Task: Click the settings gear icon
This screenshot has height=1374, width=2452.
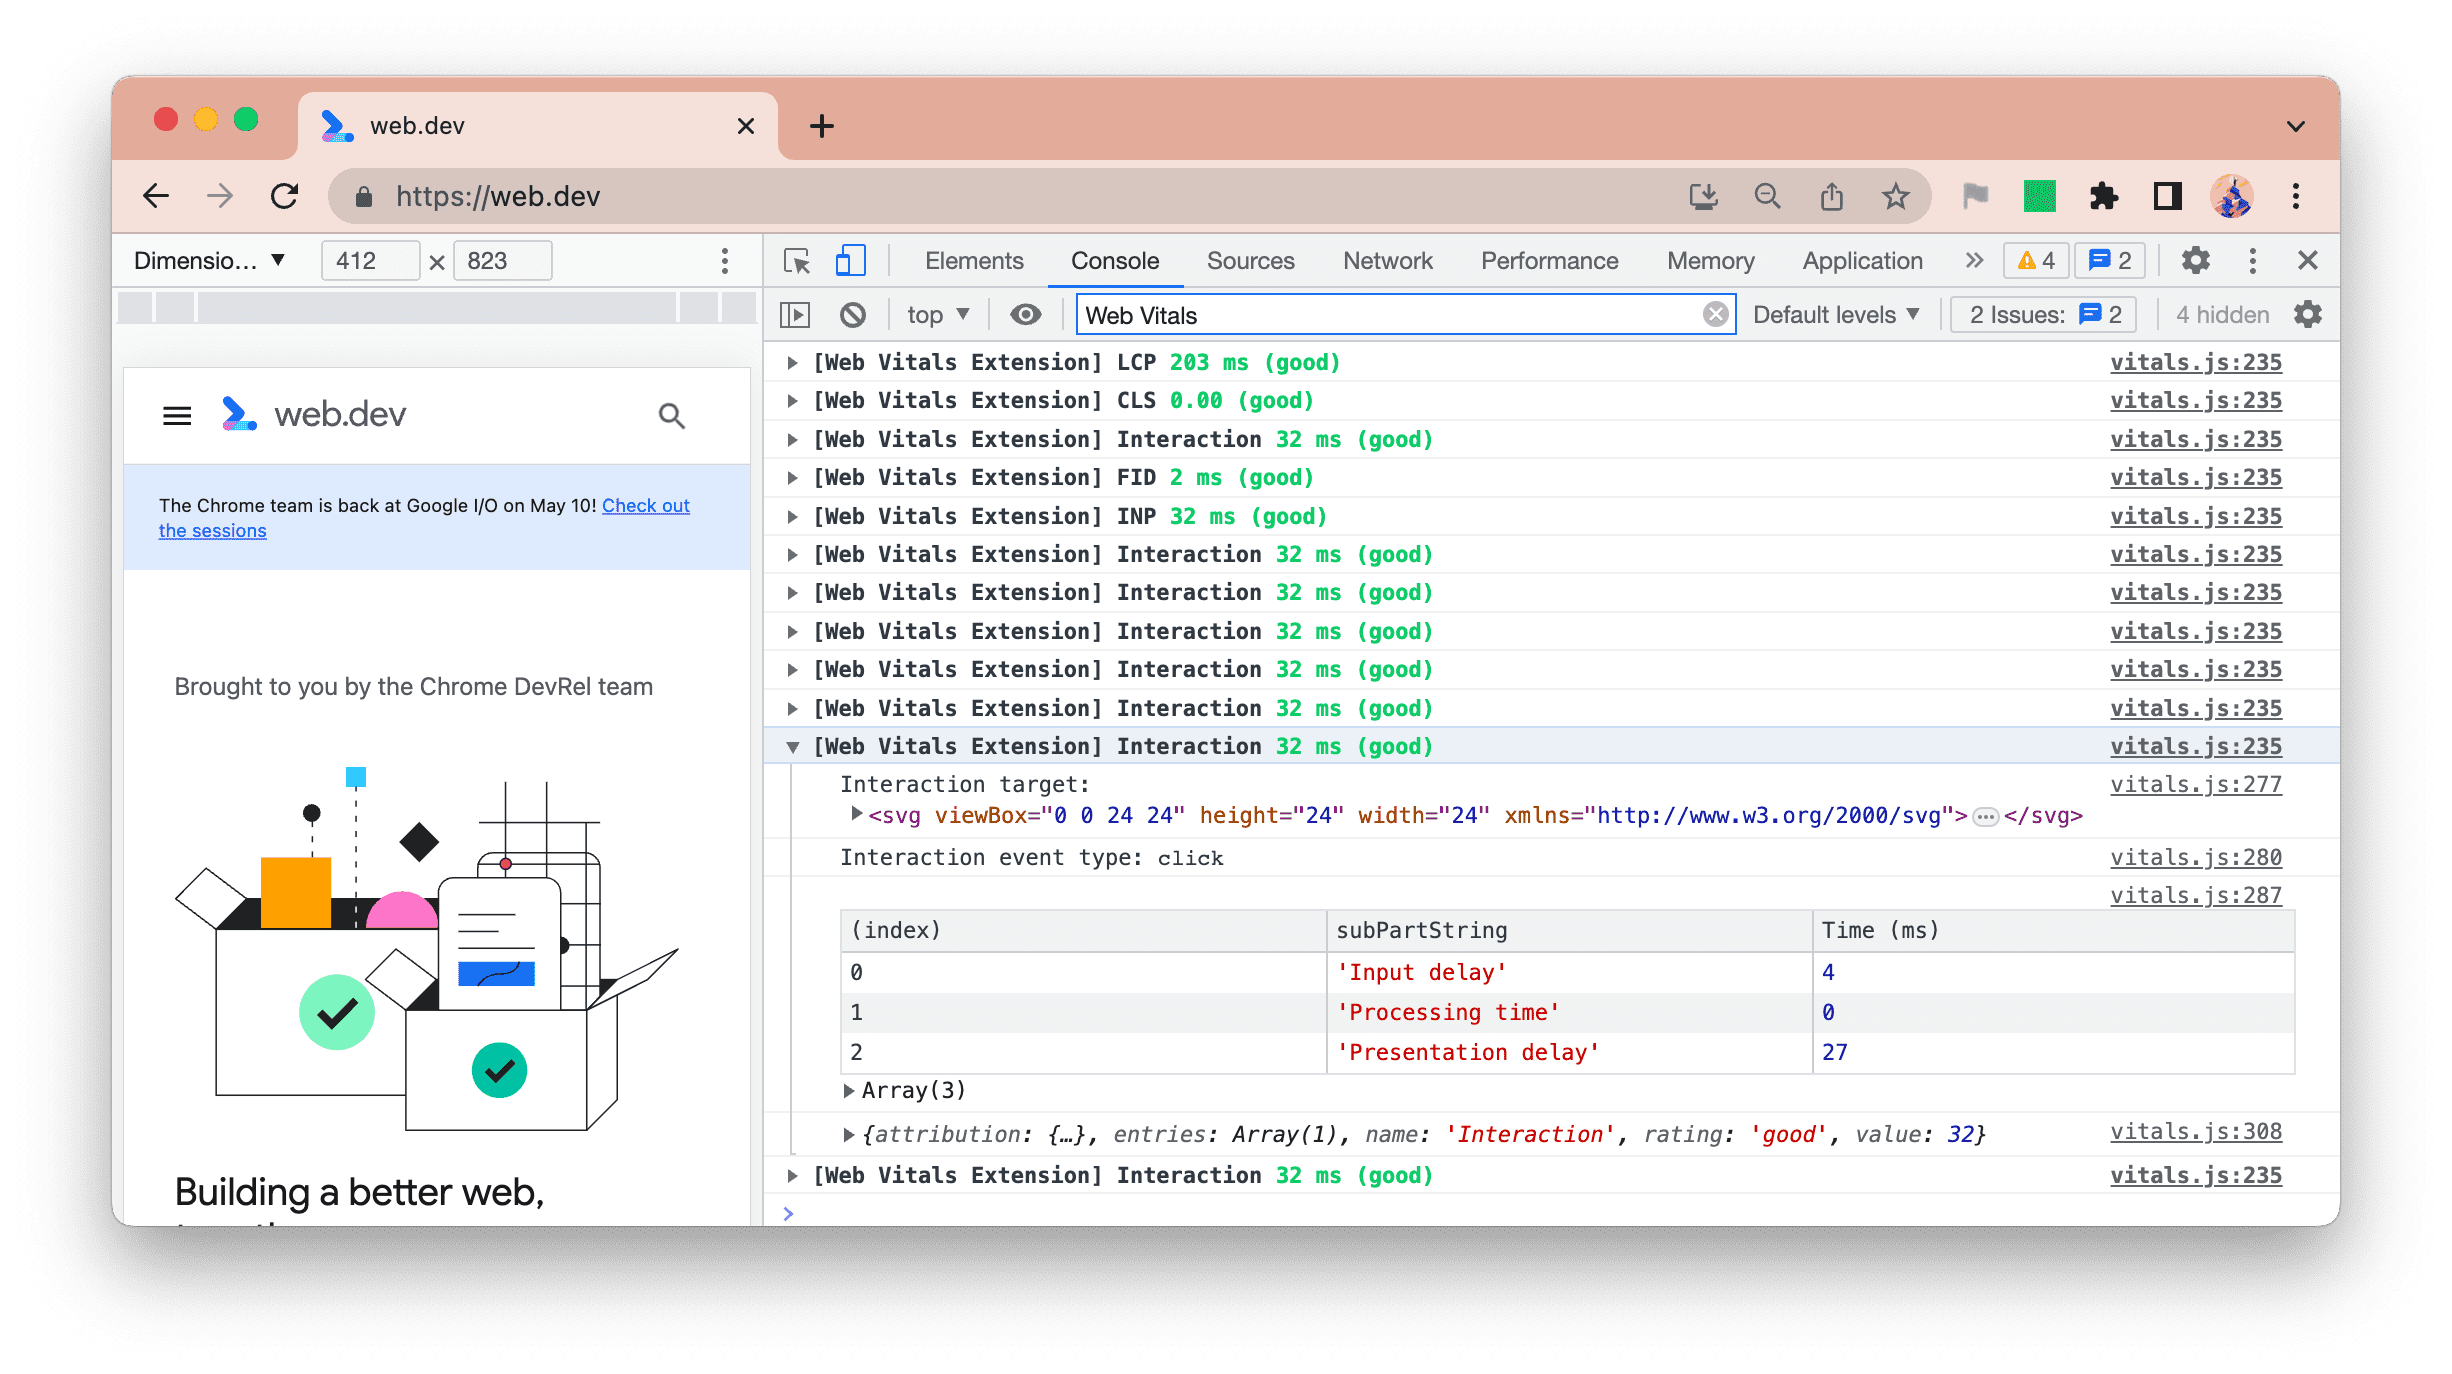Action: (2194, 259)
